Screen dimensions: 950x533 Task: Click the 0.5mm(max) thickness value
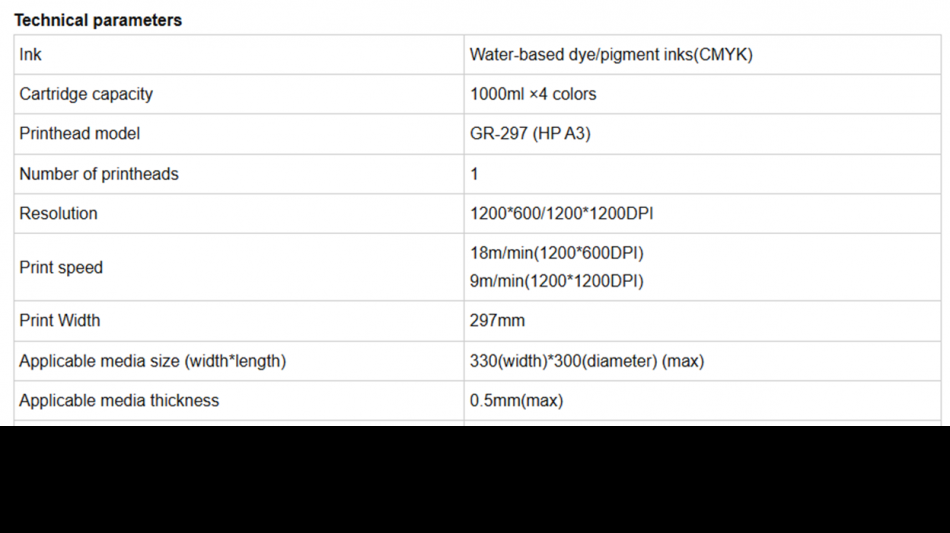[517, 400]
